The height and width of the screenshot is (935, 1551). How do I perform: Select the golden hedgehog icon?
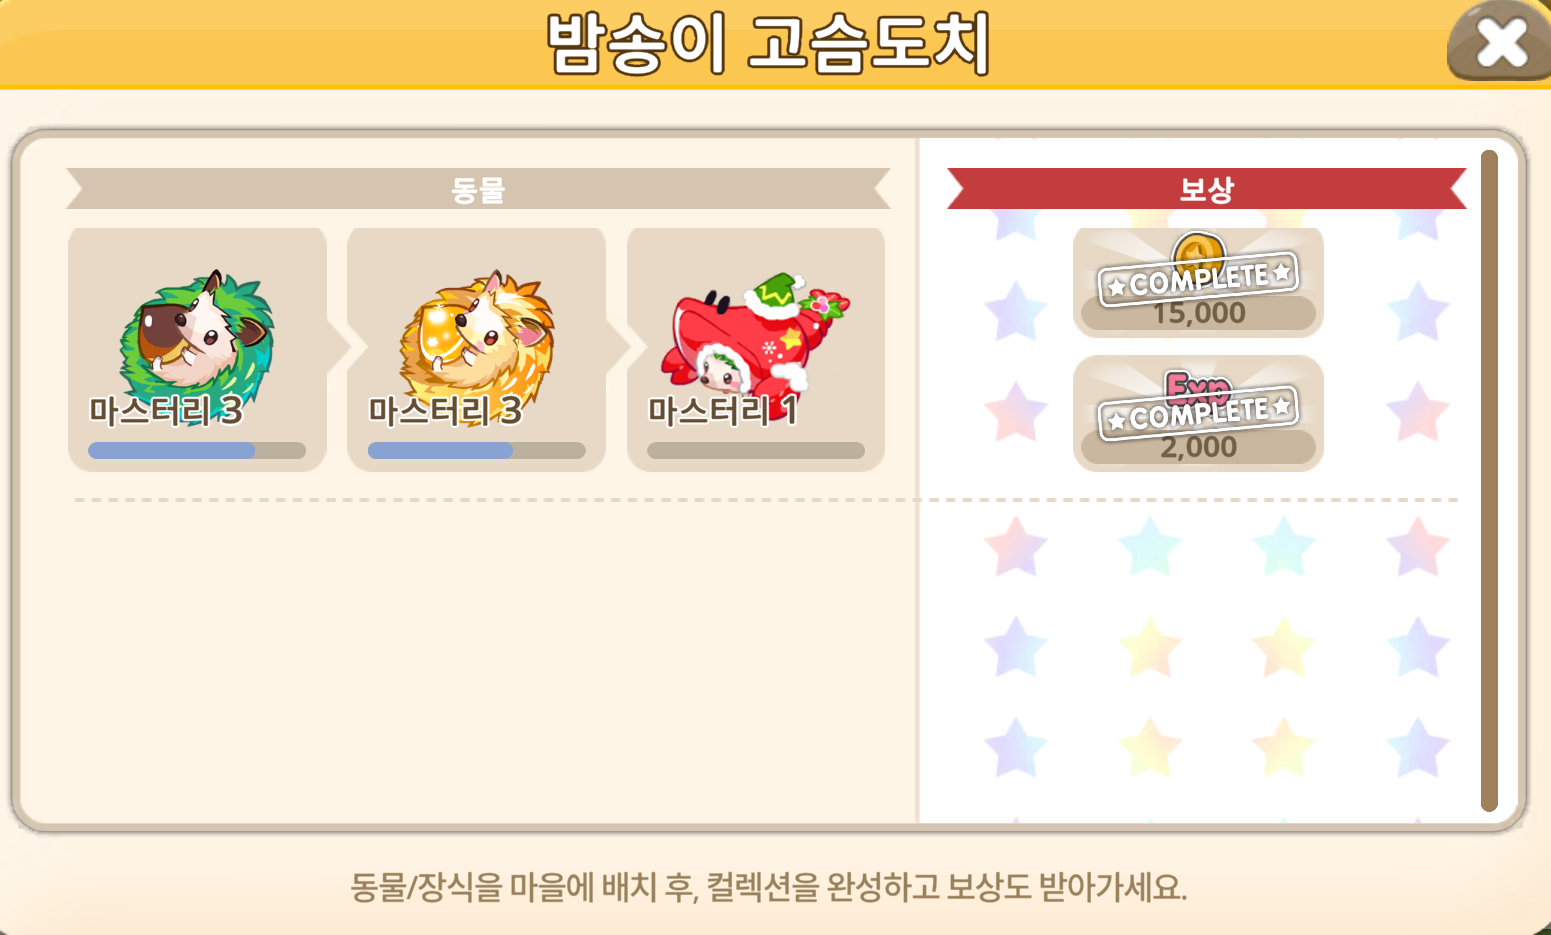pyautogui.click(x=476, y=333)
